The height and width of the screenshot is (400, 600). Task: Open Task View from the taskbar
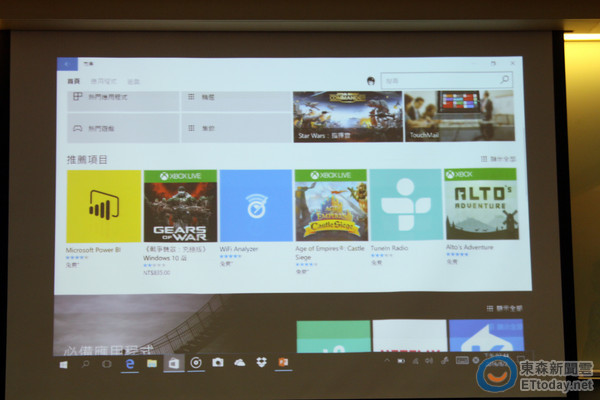pos(107,364)
